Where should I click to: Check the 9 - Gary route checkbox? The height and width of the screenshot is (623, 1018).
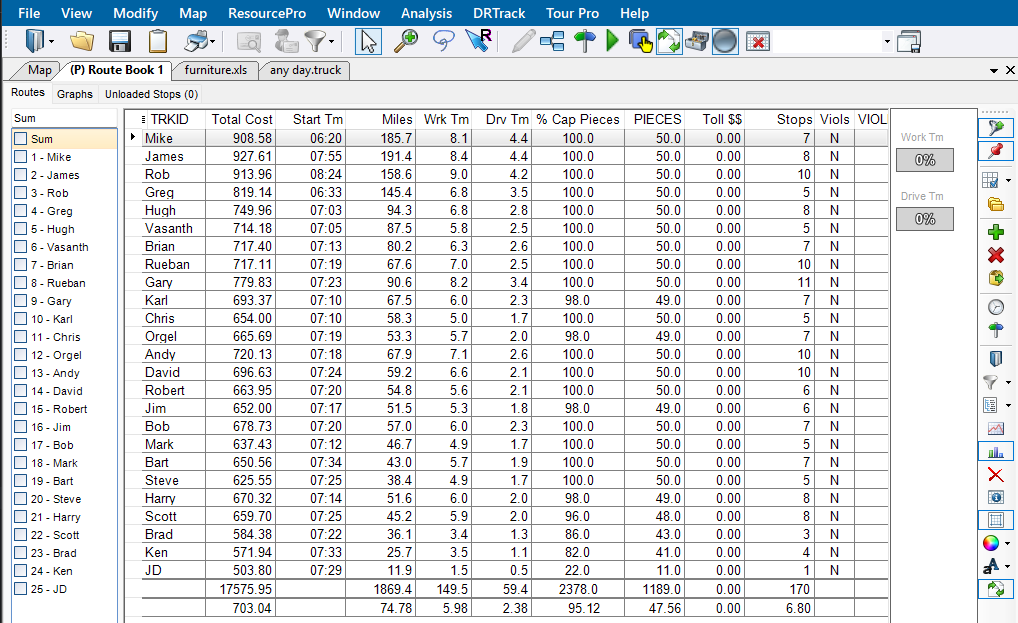(20, 301)
